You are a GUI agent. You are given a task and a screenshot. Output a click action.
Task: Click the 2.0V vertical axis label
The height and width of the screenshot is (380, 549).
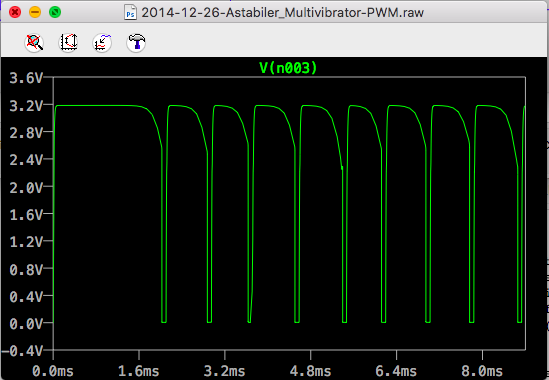tap(26, 187)
